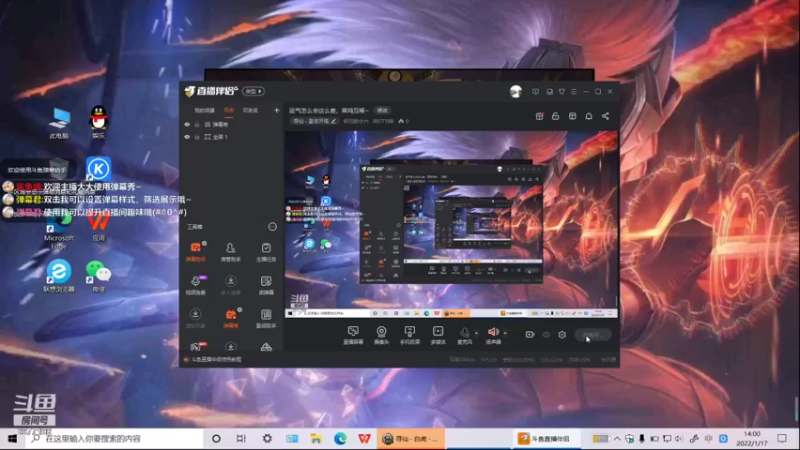The width and height of the screenshot is (800, 450).
Task: Click the 修改 edit title button
Action: point(382,110)
